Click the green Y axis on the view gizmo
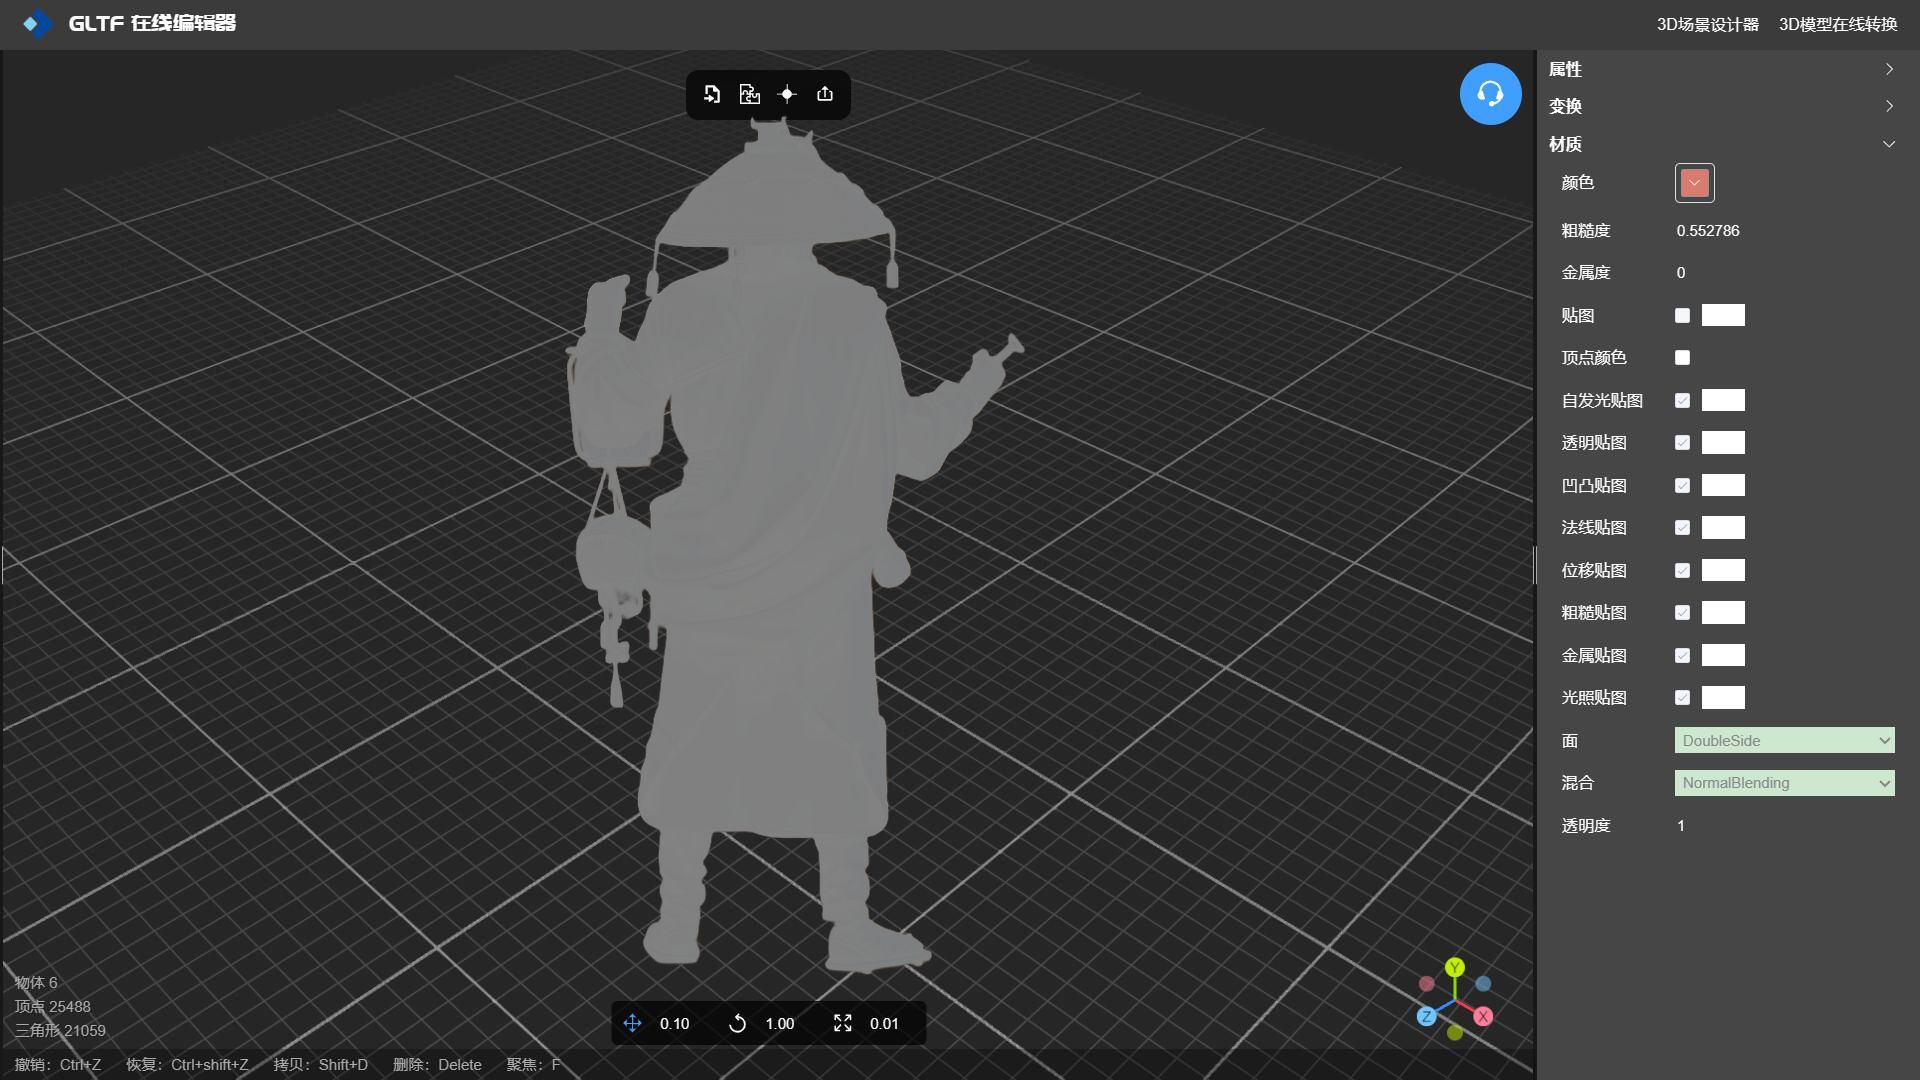The width and height of the screenshot is (1920, 1080). click(1455, 967)
